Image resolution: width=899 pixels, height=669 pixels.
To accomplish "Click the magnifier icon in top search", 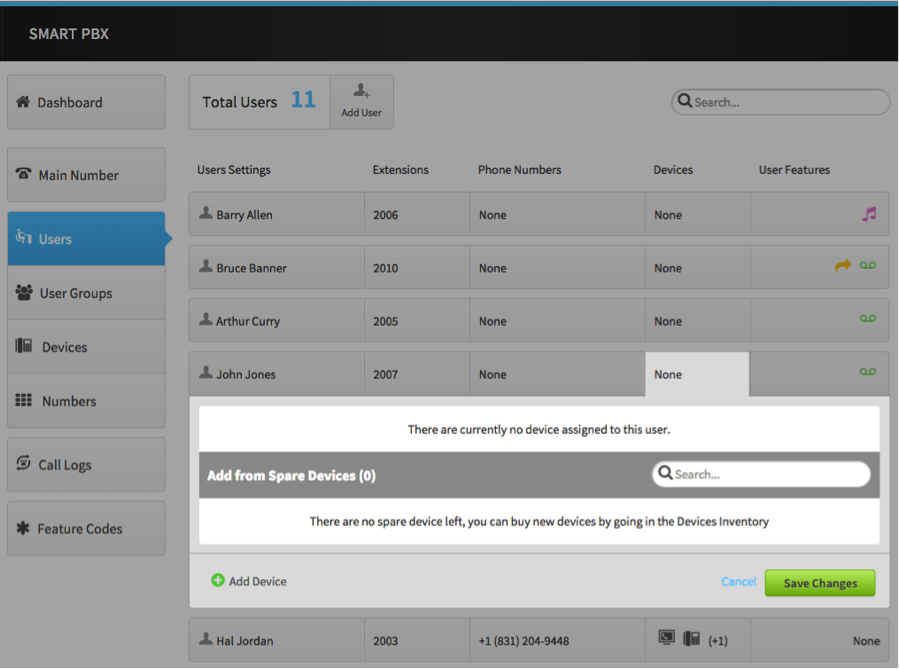I will 685,101.
